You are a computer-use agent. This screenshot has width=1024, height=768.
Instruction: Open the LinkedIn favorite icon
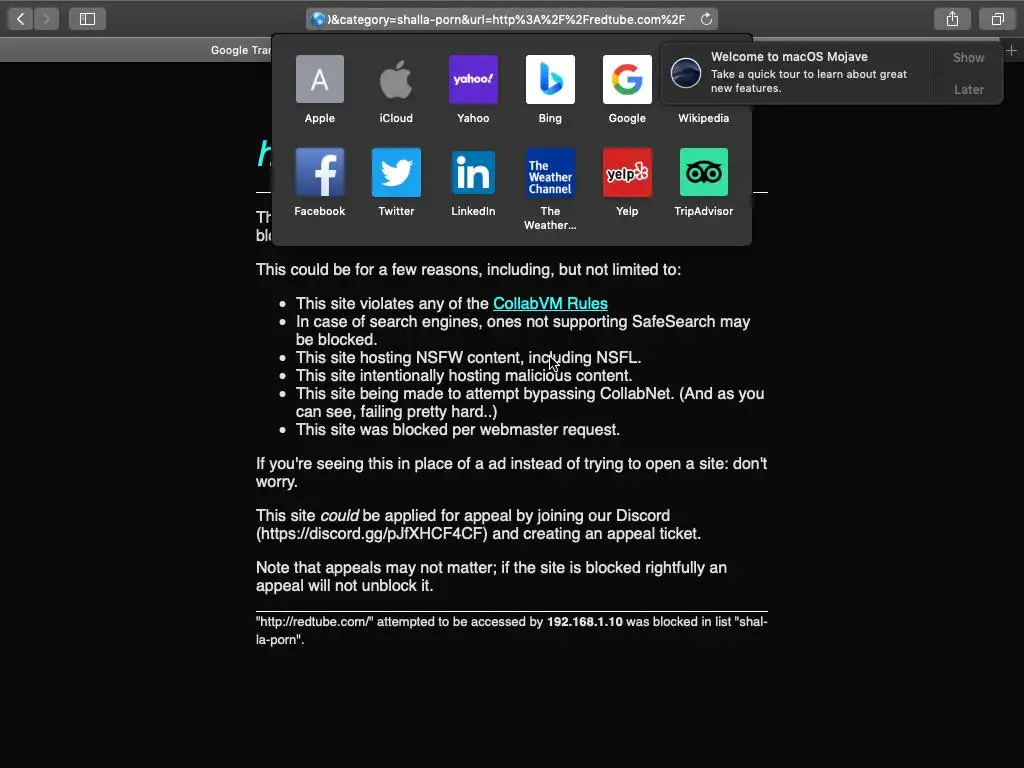(473, 172)
